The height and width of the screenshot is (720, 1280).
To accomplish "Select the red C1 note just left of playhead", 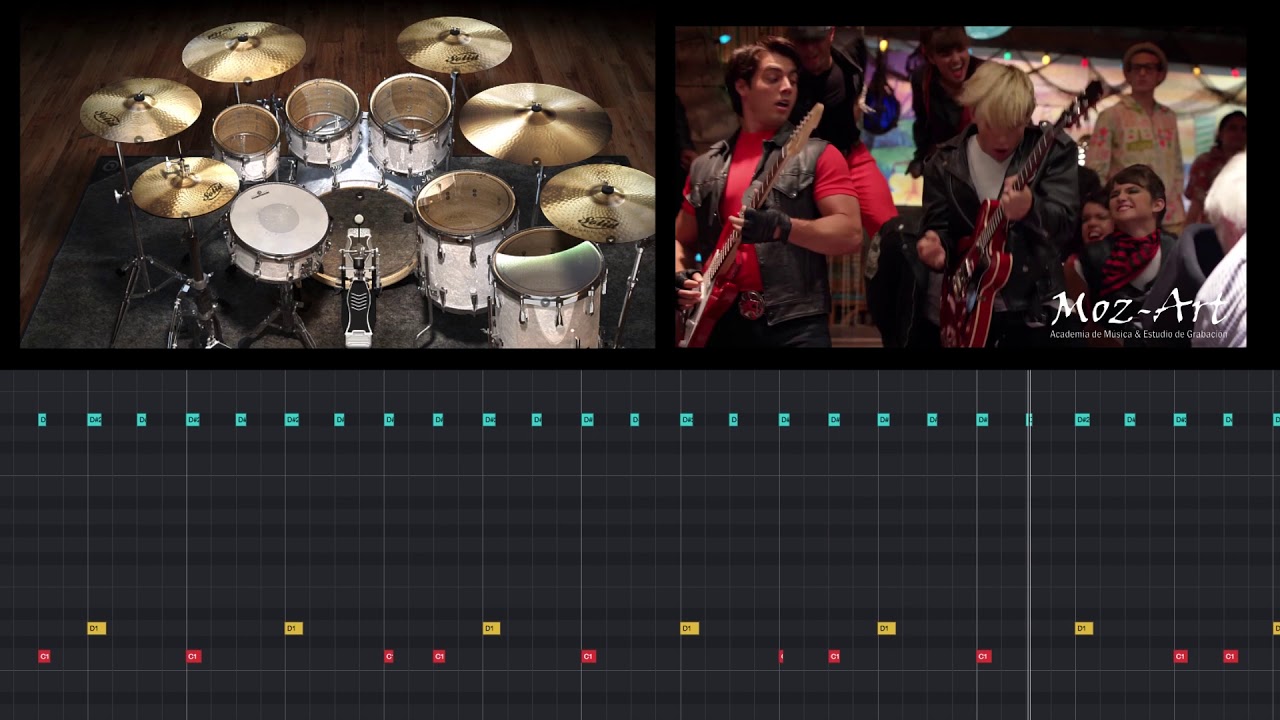I will 984,656.
